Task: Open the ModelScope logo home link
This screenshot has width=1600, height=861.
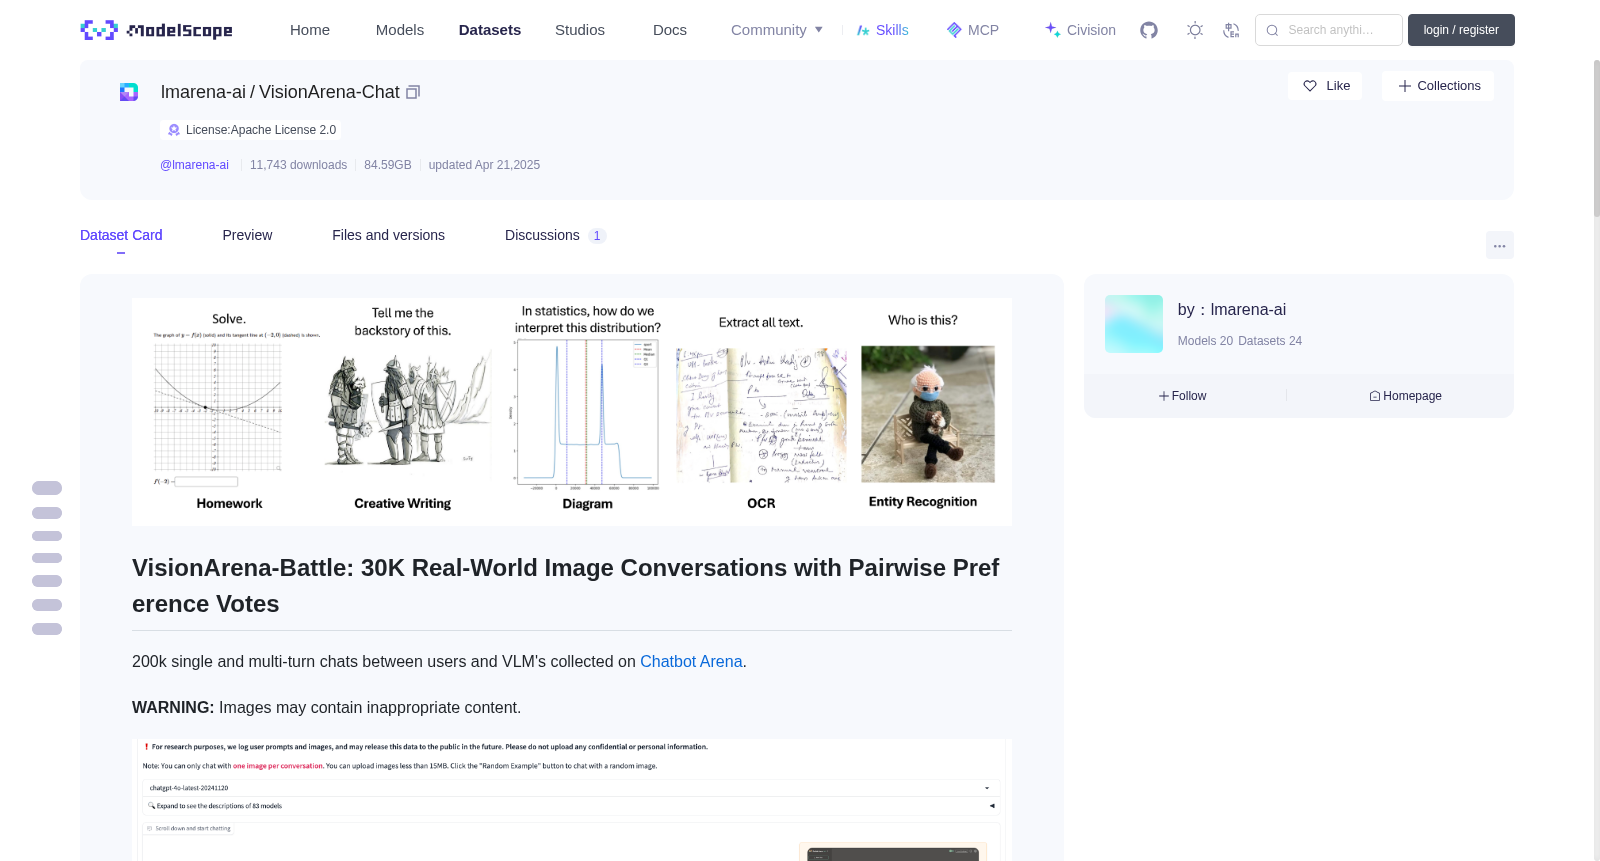Action: click(157, 30)
